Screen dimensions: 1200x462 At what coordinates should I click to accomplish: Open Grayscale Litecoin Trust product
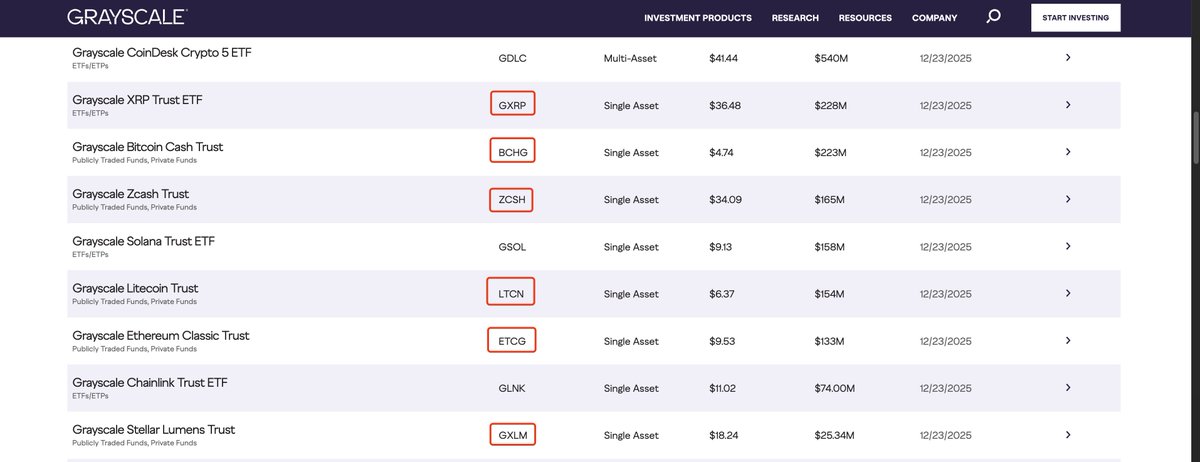[x=135, y=288]
